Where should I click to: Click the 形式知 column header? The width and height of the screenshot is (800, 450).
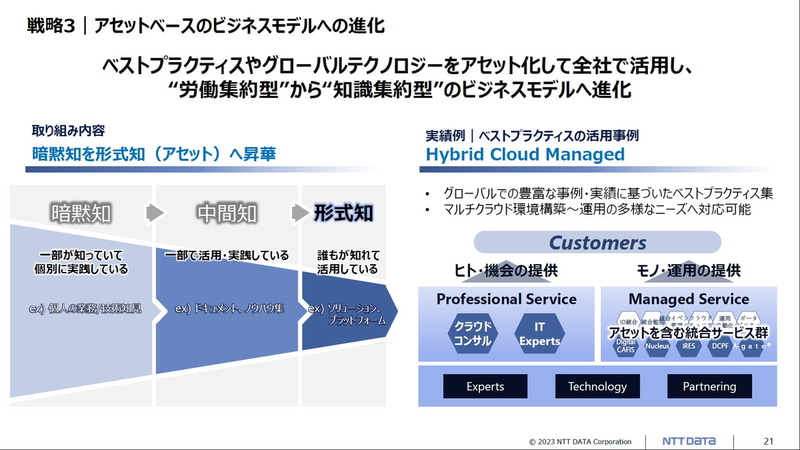point(343,213)
